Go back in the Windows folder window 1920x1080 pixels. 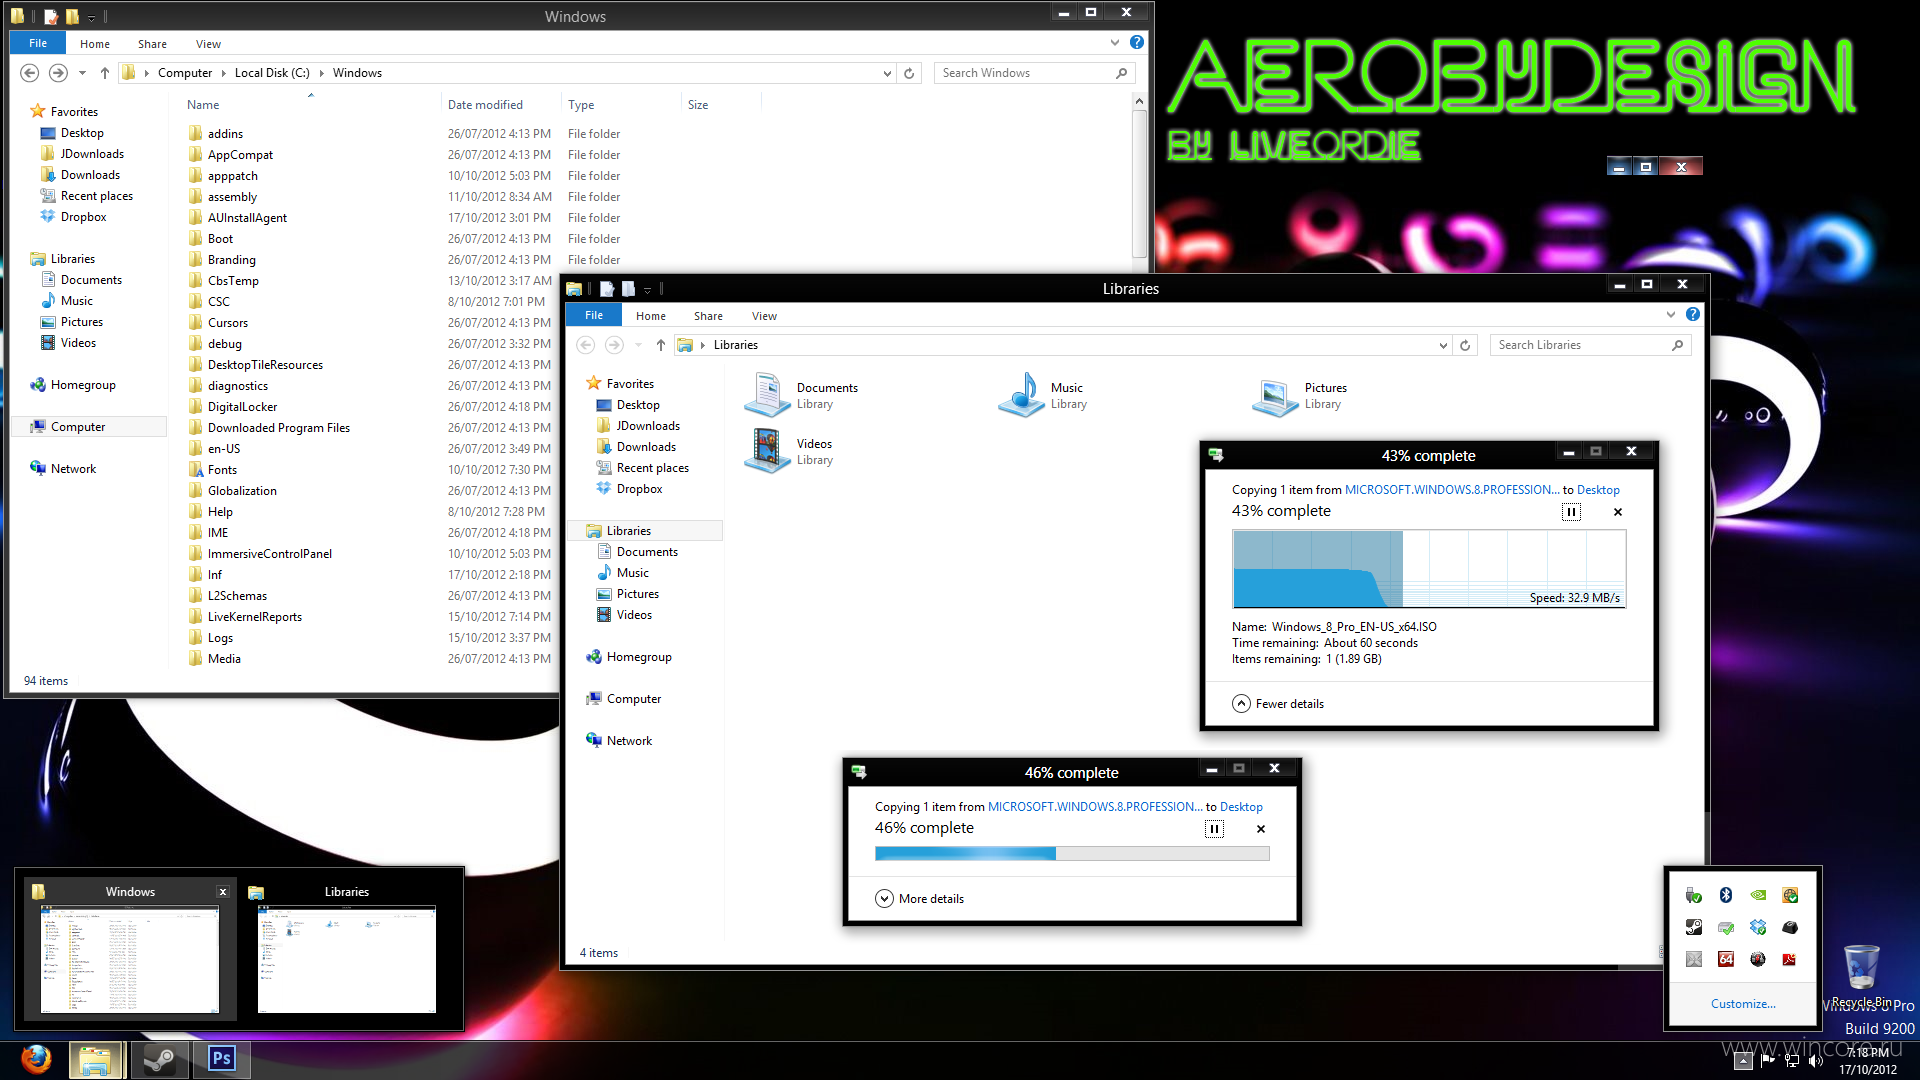[x=30, y=73]
